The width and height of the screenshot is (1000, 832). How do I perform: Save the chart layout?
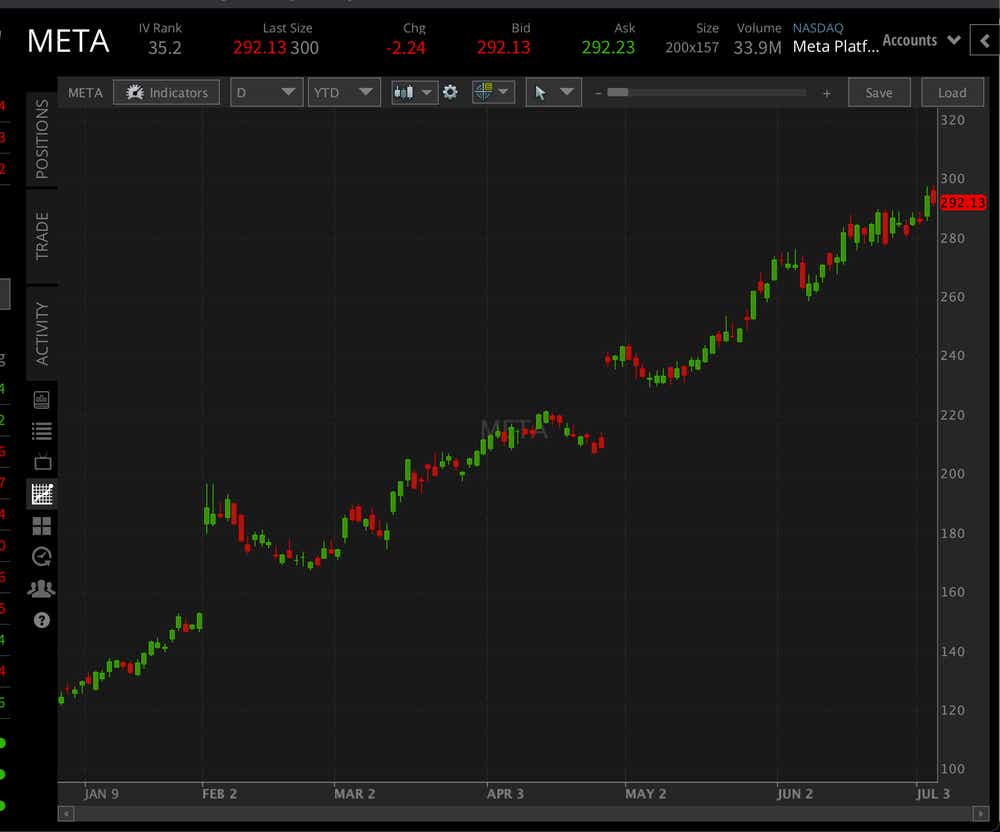[879, 92]
